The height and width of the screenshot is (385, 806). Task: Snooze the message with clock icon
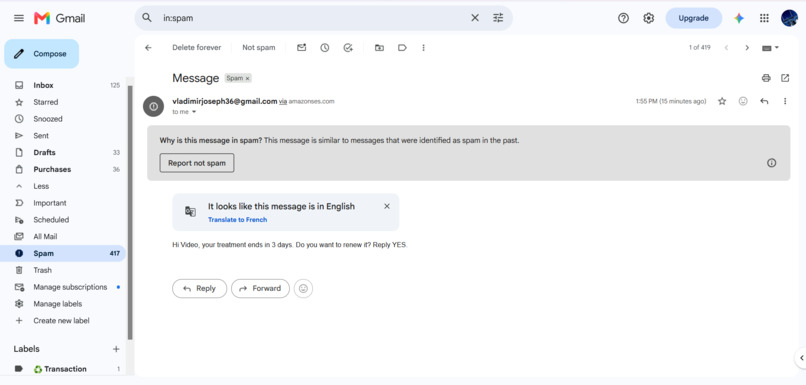coord(325,48)
